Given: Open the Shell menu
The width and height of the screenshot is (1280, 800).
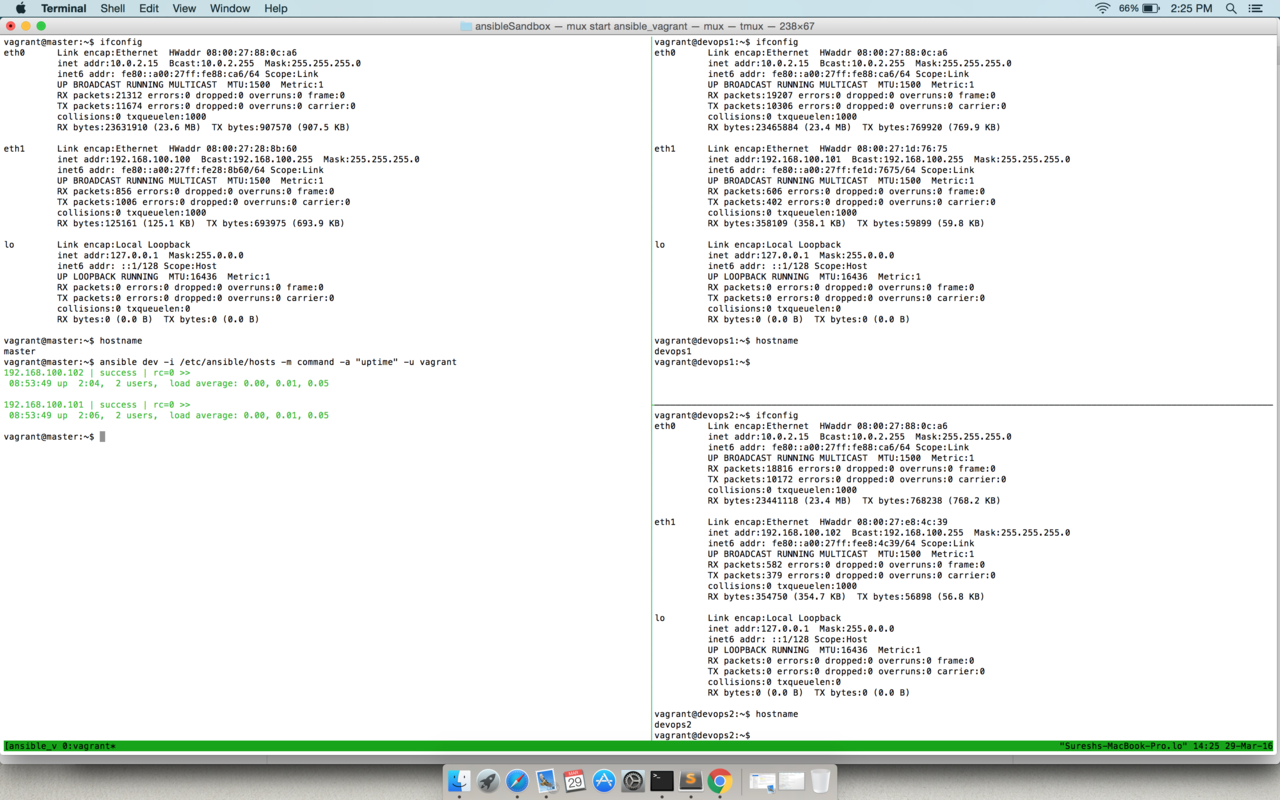Looking at the screenshot, I should click(113, 8).
